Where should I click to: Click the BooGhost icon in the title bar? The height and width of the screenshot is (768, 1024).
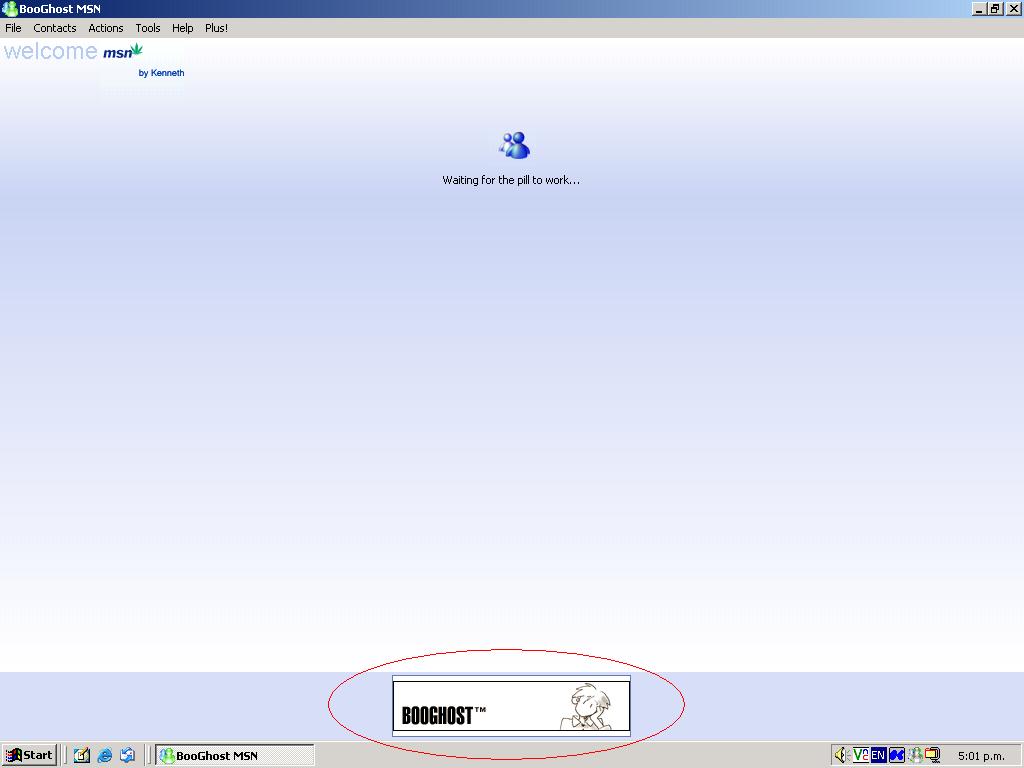(10, 9)
